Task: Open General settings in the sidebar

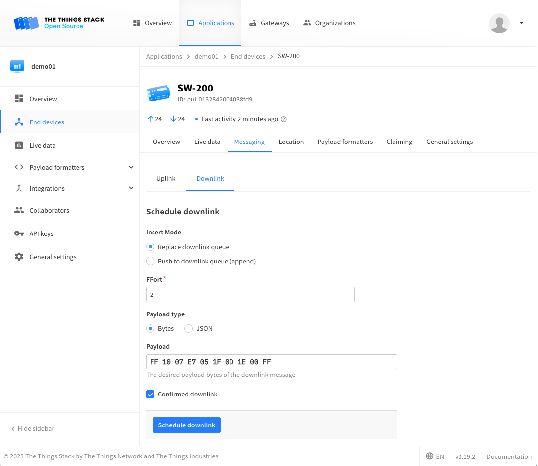Action: [x=70, y=257]
